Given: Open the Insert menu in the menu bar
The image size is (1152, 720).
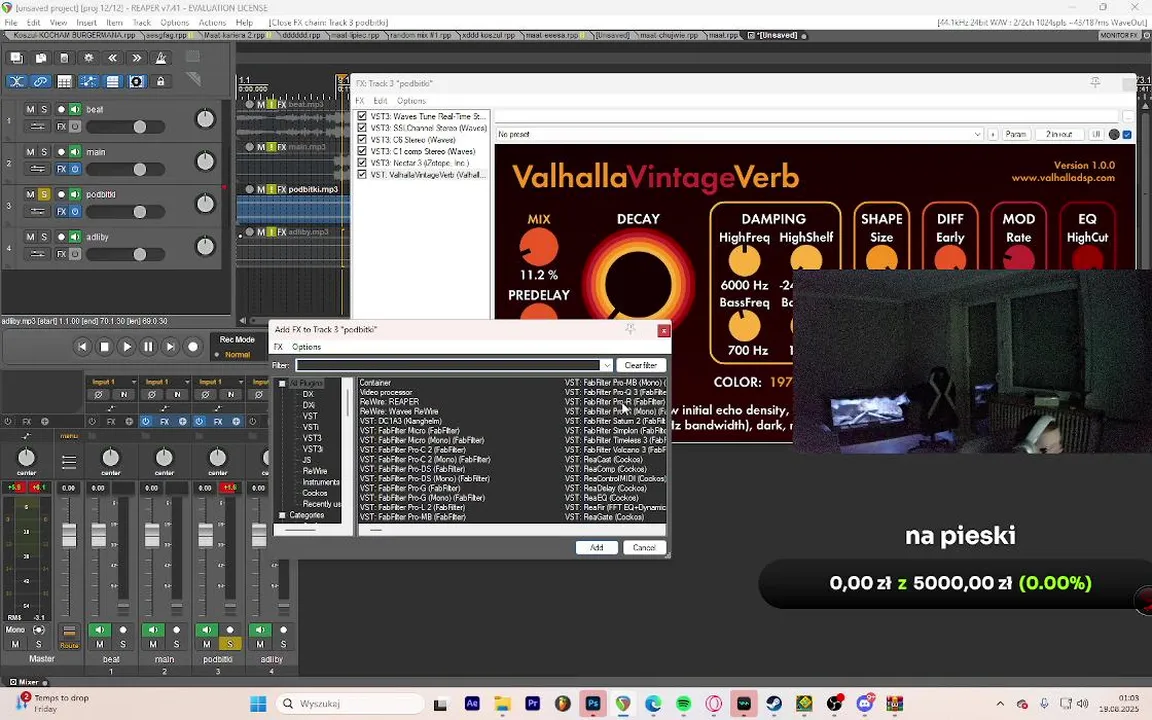Looking at the screenshot, I should pyautogui.click(x=86, y=23).
